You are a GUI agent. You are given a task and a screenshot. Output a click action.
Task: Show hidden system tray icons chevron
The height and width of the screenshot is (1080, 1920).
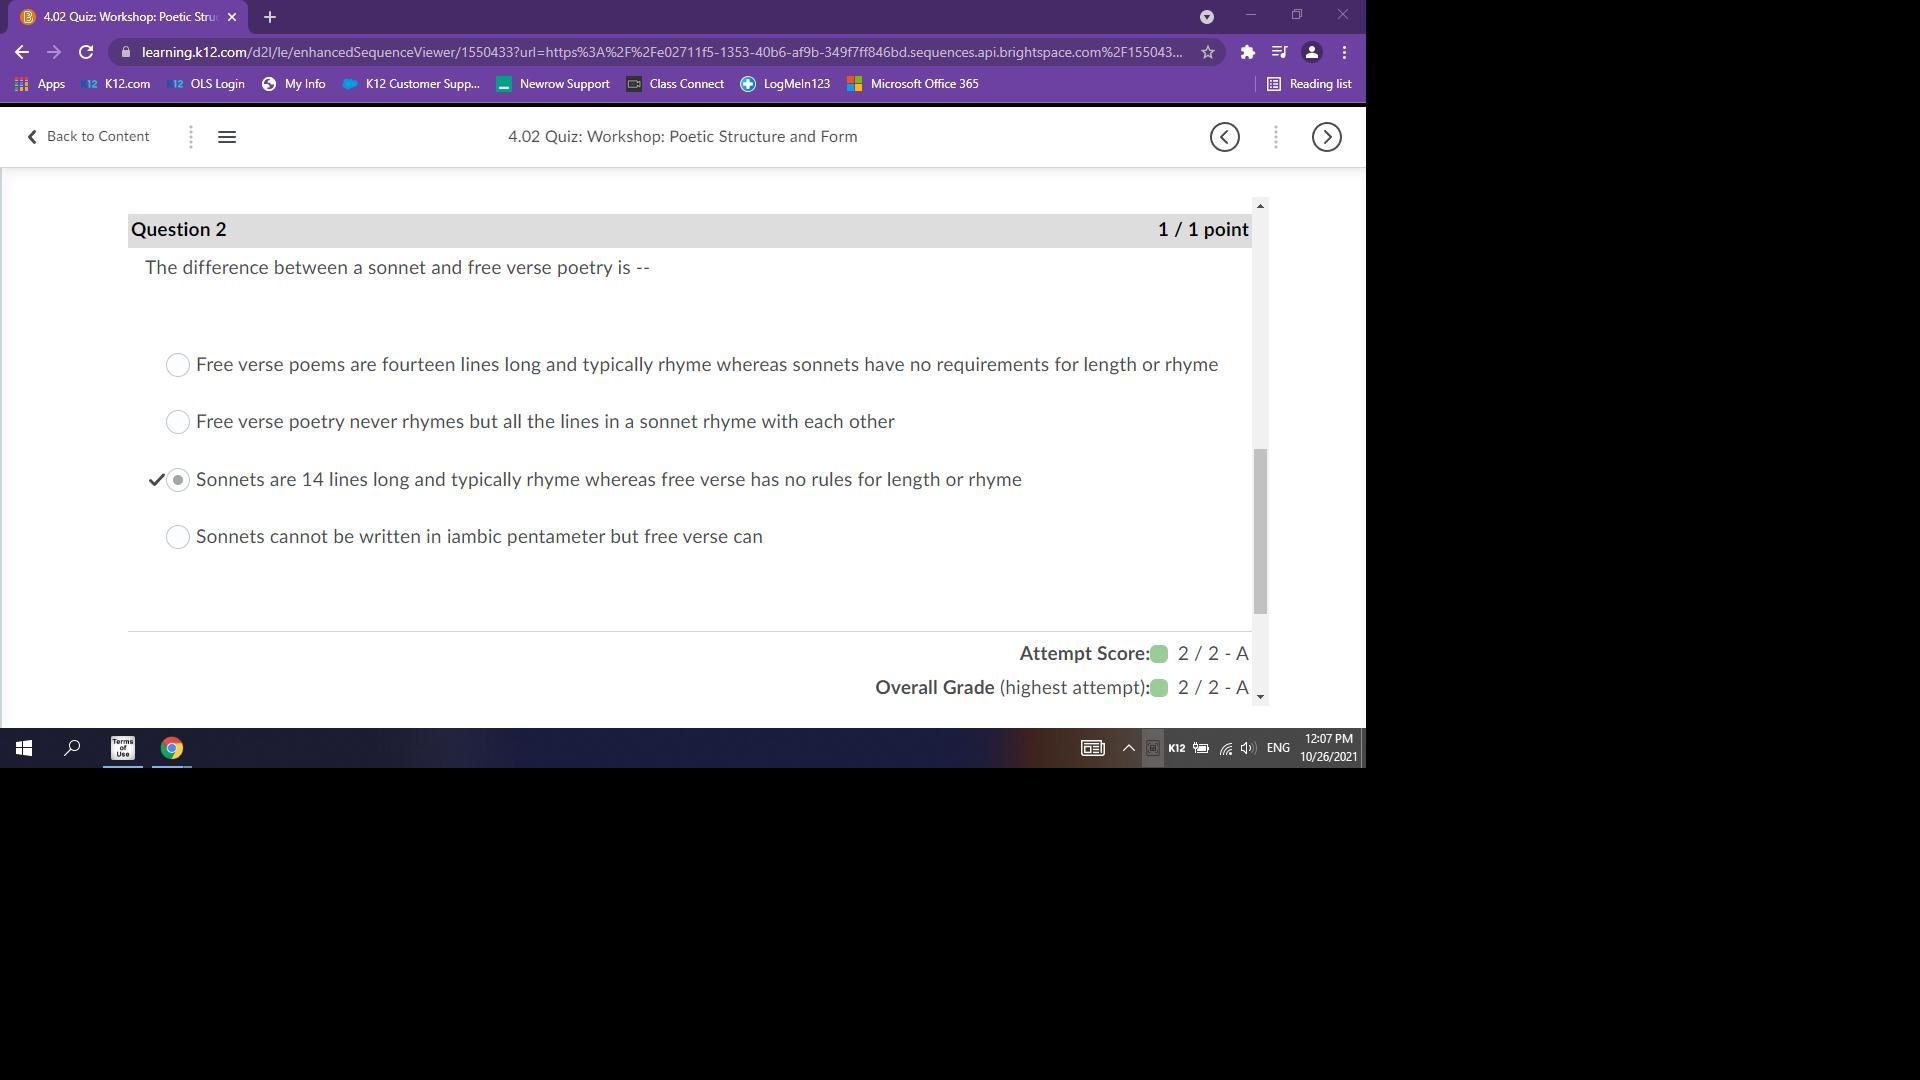click(x=1128, y=748)
